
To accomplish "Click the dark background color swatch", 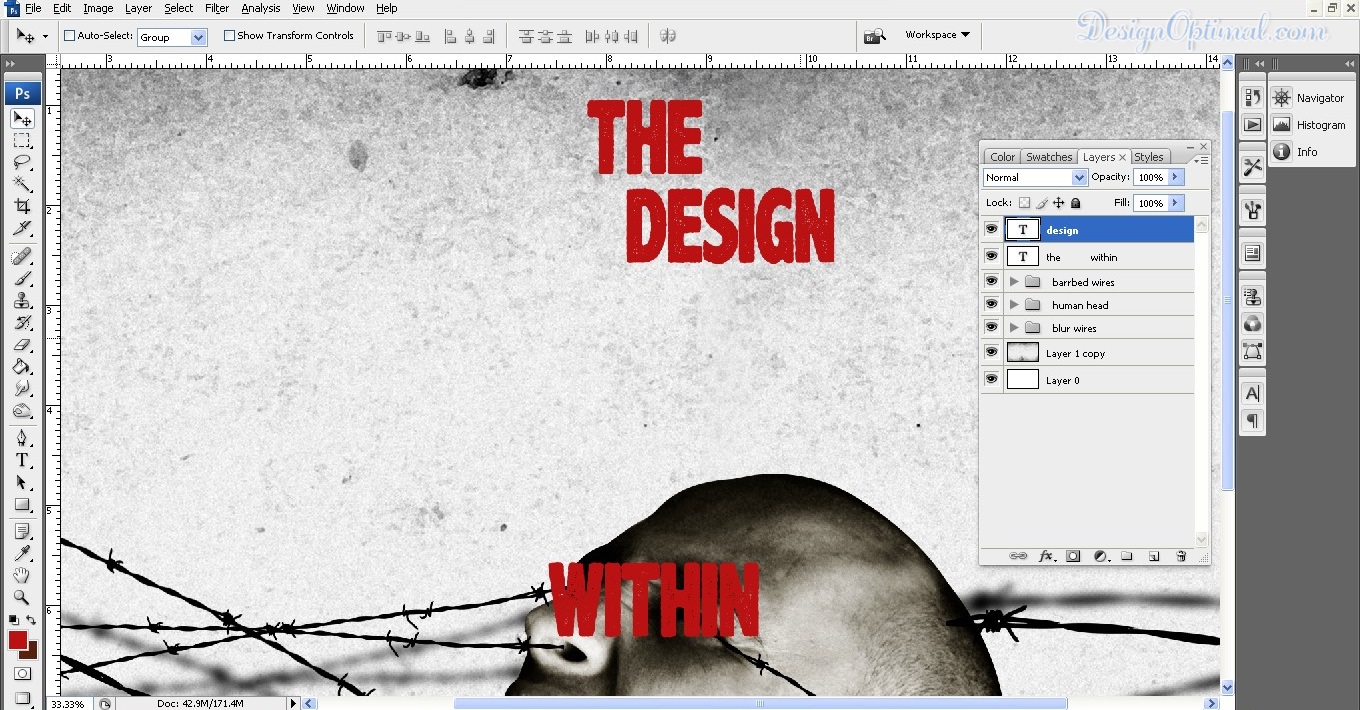I will click(x=31, y=651).
